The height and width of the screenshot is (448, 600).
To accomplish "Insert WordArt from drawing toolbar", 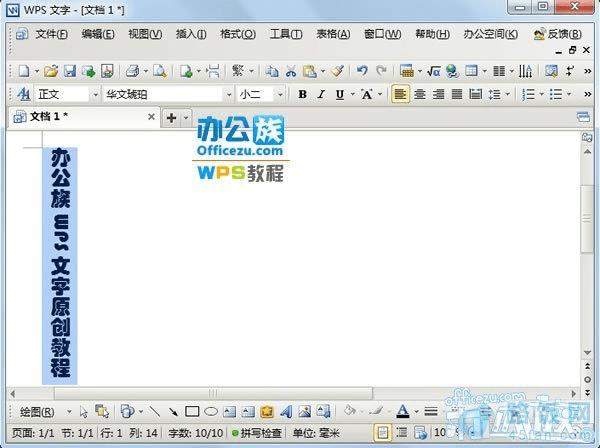I will pyautogui.click(x=286, y=412).
